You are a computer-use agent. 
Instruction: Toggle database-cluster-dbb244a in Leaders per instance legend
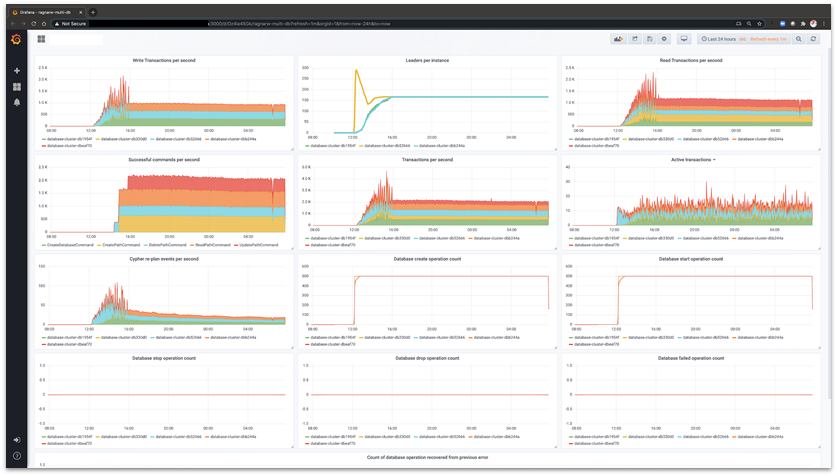click(442, 146)
